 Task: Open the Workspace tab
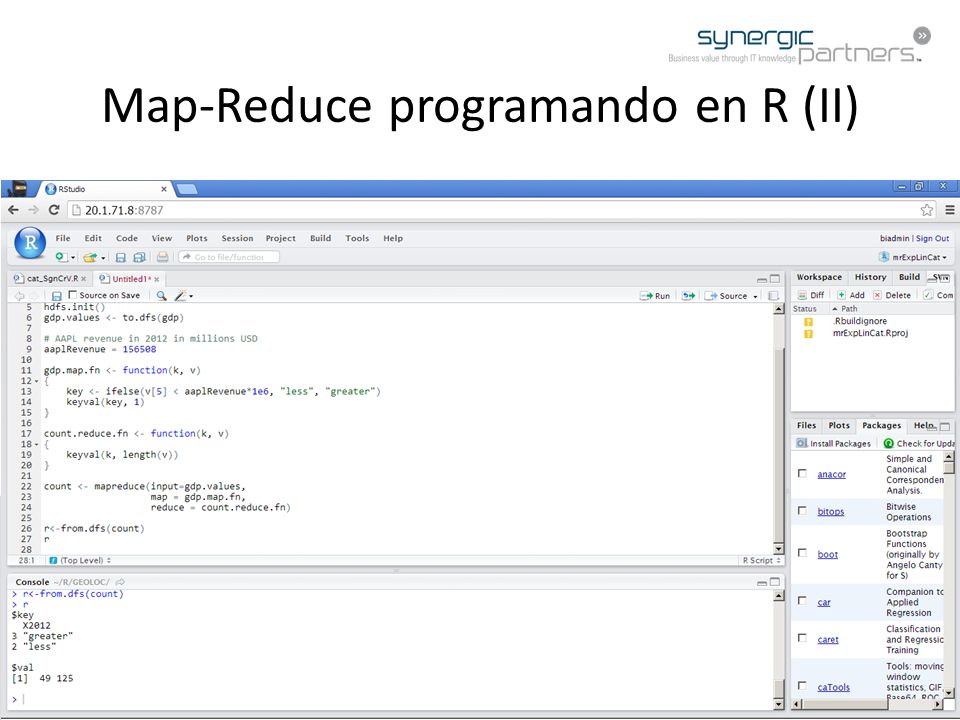click(819, 277)
